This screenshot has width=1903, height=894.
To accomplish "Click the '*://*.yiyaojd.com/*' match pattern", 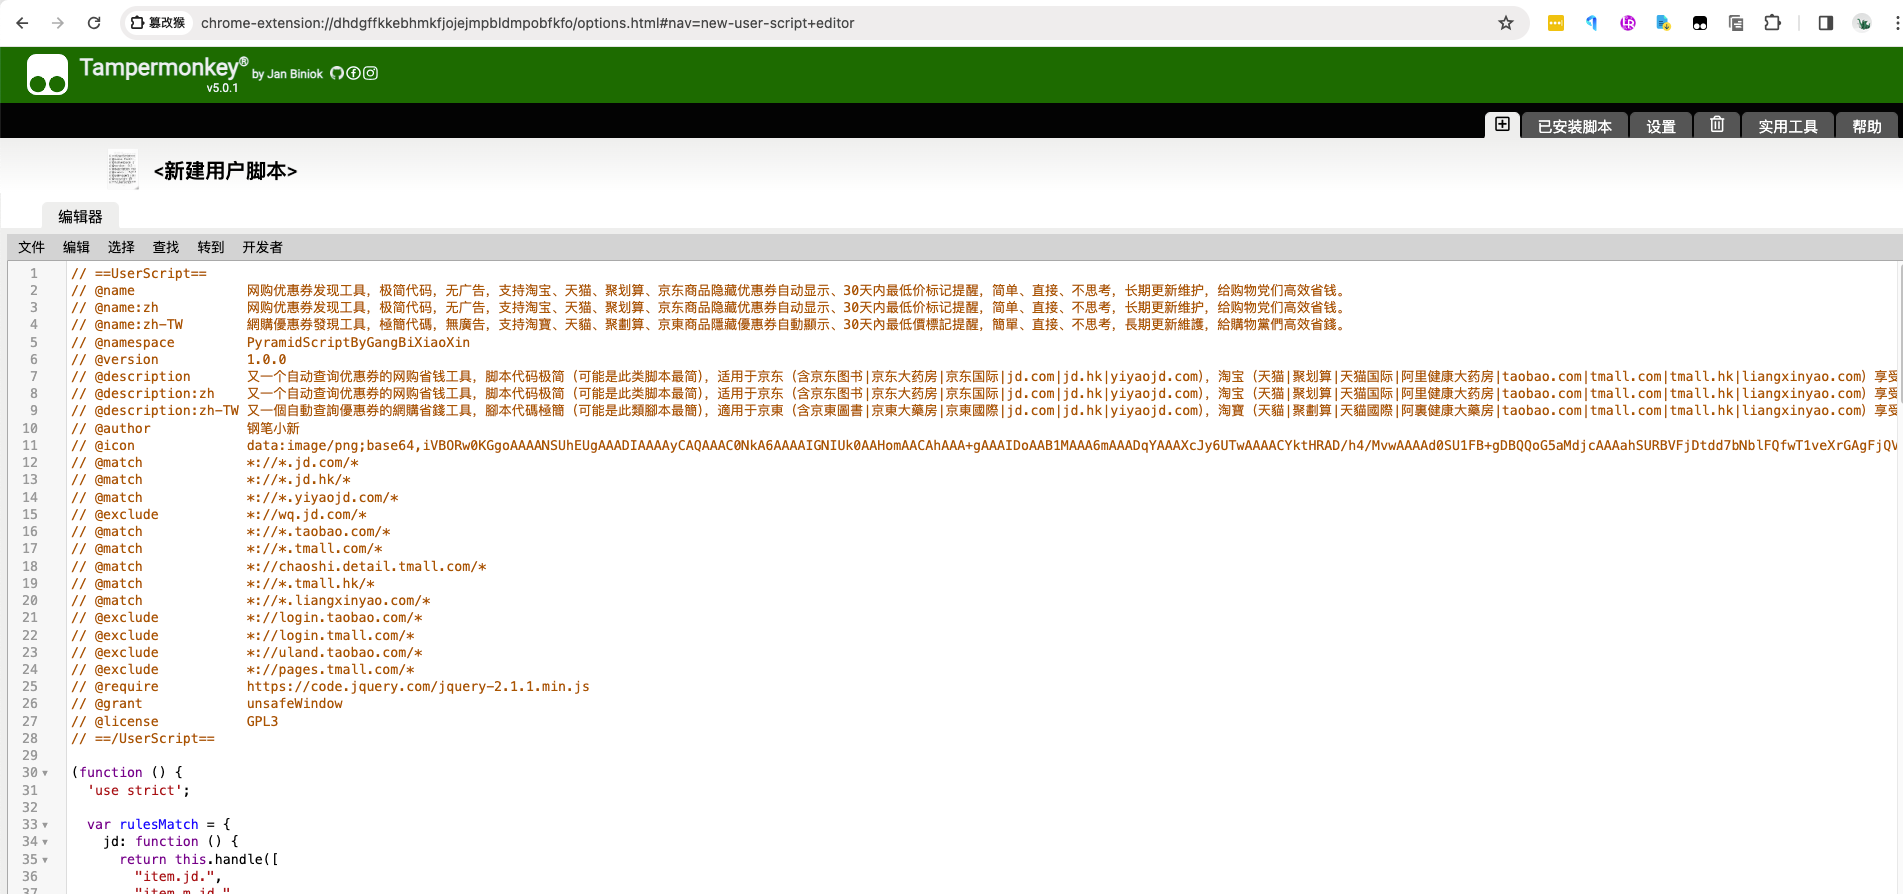I will point(323,497).
